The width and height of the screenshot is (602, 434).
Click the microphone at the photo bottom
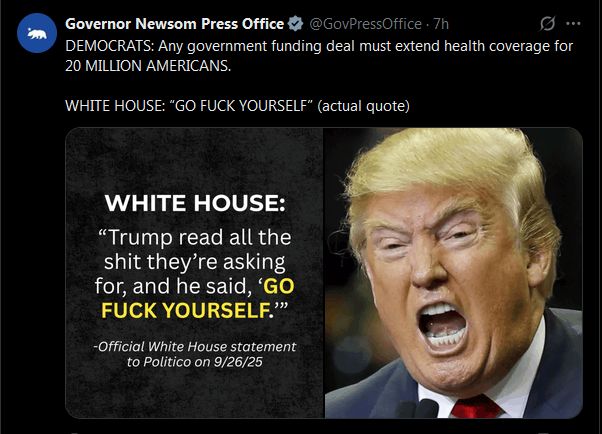pyautogui.click(x=424, y=409)
